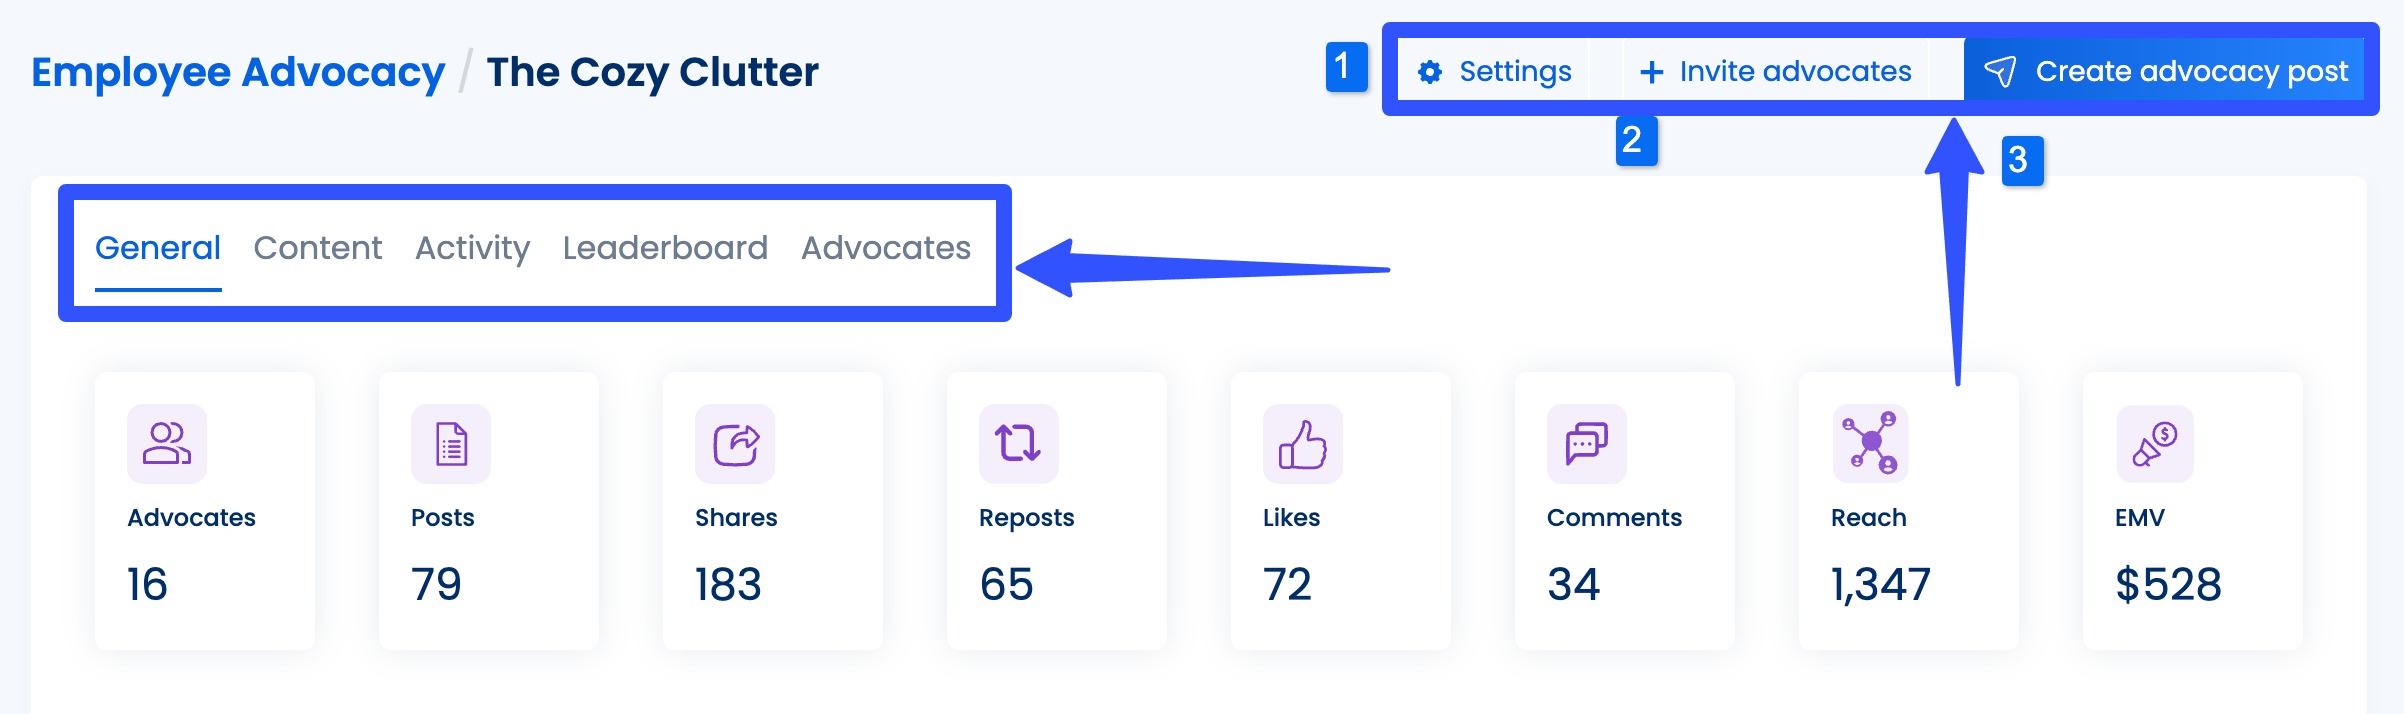Screen dimensions: 2404x714
Task: Click the EMV megaphone dollar icon
Action: [x=2154, y=443]
